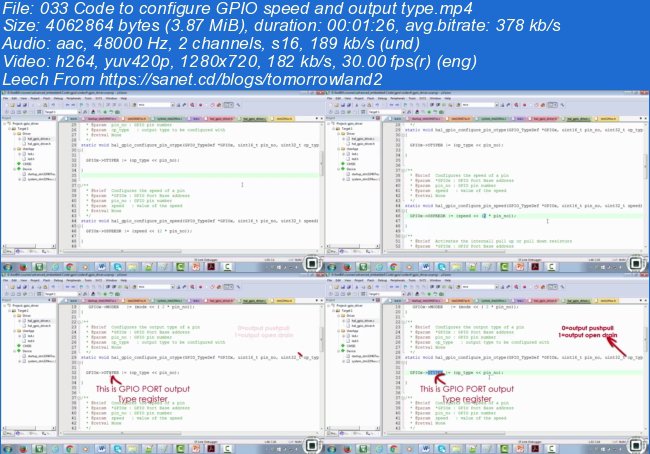650x454 pixels.
Task: Open the Help menu in bottom-right frame
Action: (448, 280)
